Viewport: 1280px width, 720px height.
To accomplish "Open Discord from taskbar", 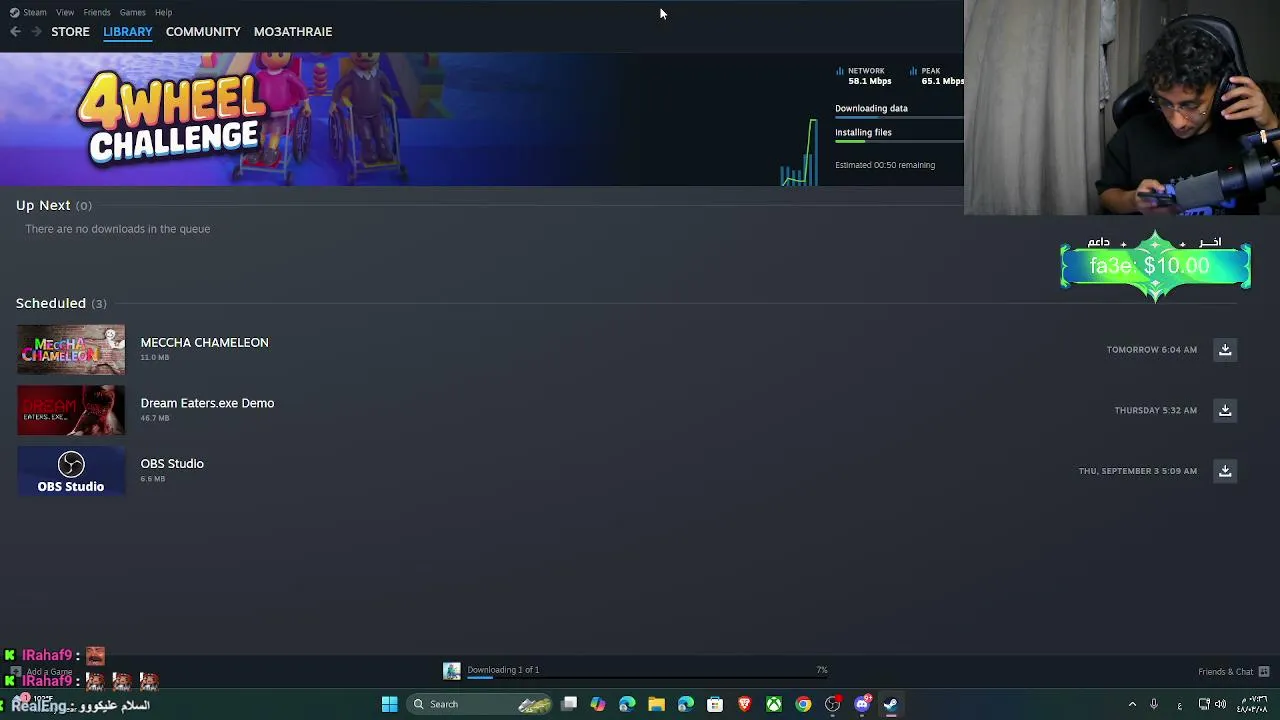I will 862,704.
